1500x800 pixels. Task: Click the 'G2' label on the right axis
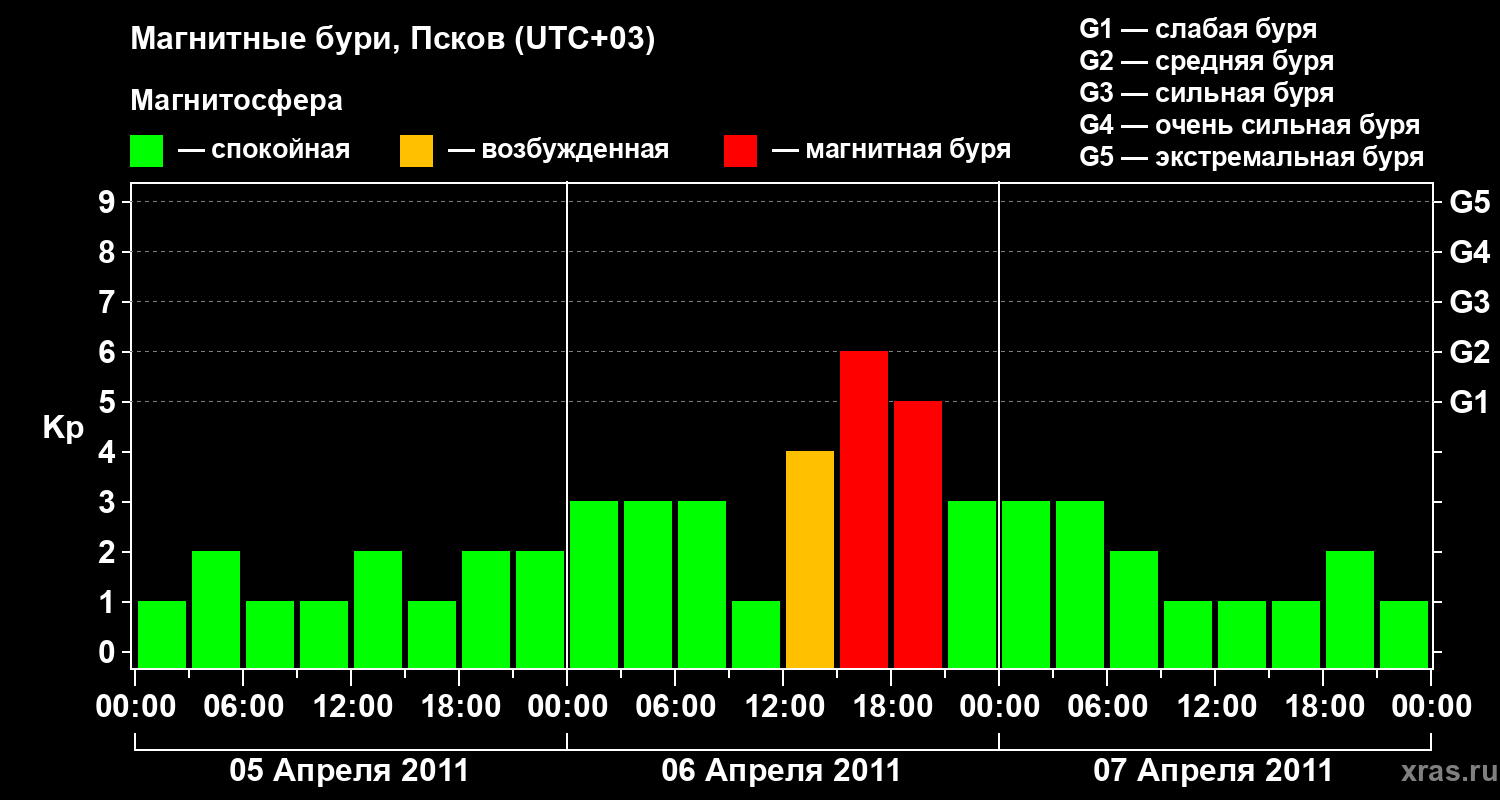pyautogui.click(x=1469, y=352)
